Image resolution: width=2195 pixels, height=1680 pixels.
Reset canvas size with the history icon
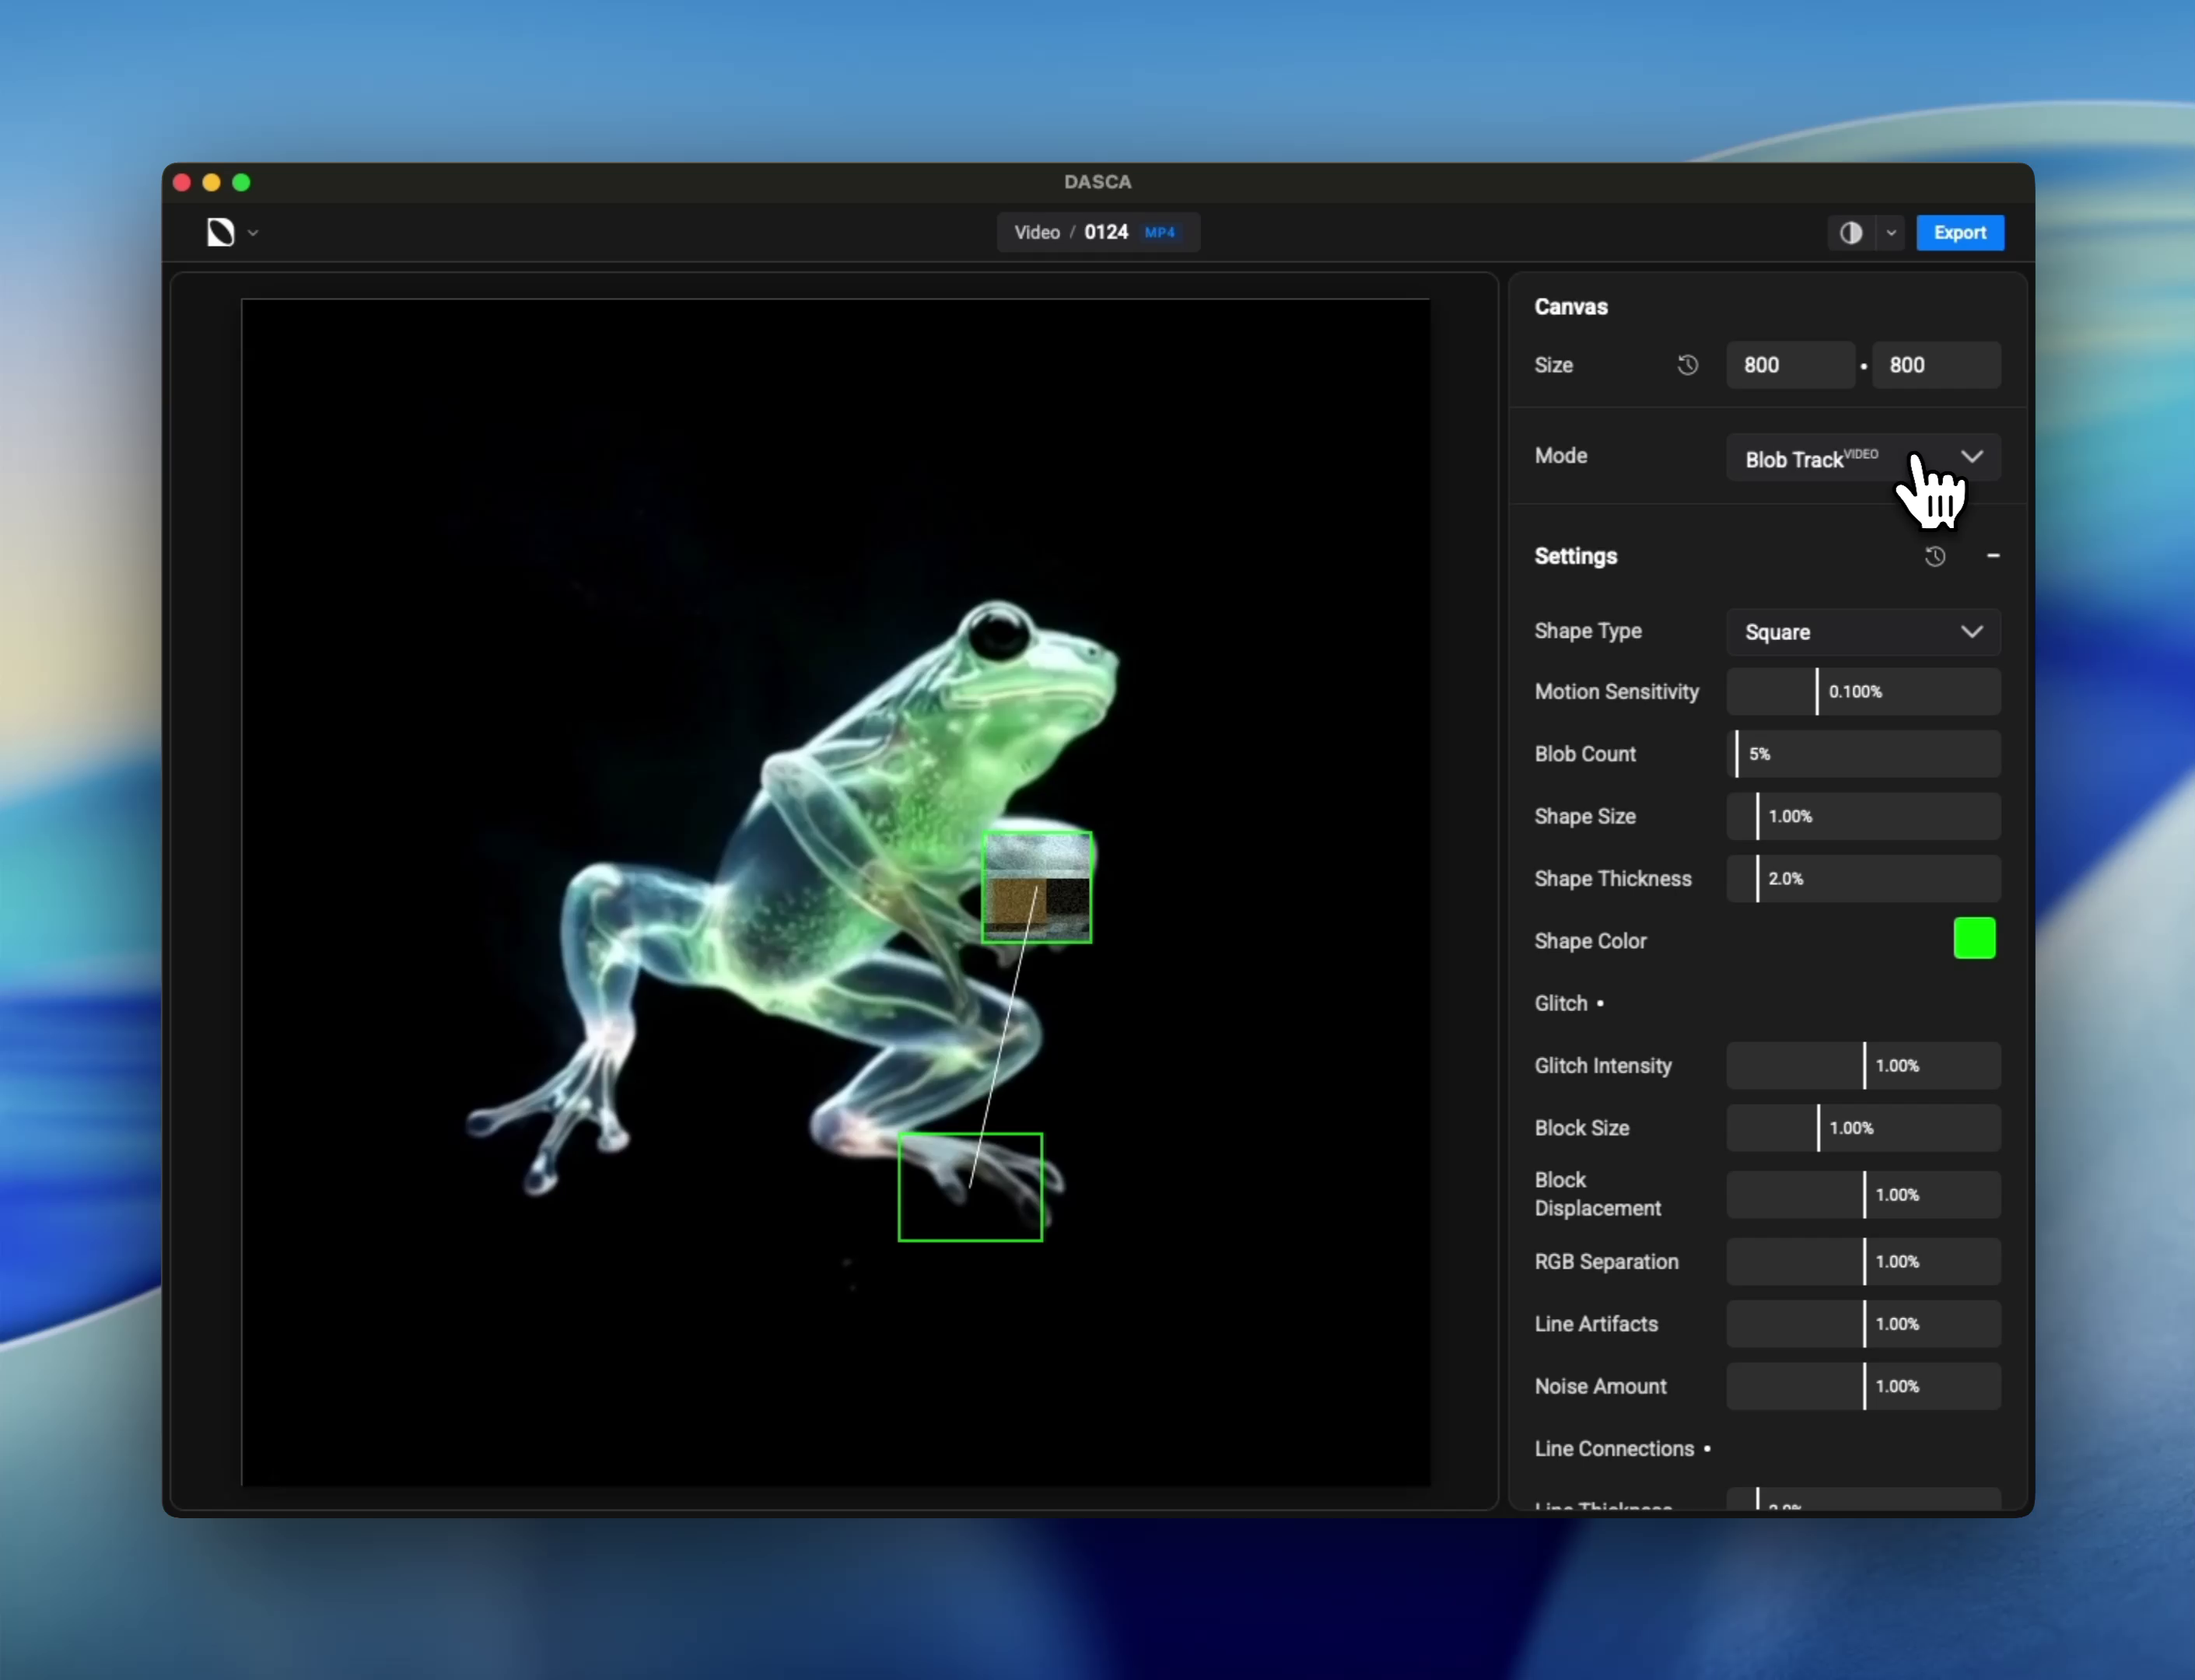1687,365
